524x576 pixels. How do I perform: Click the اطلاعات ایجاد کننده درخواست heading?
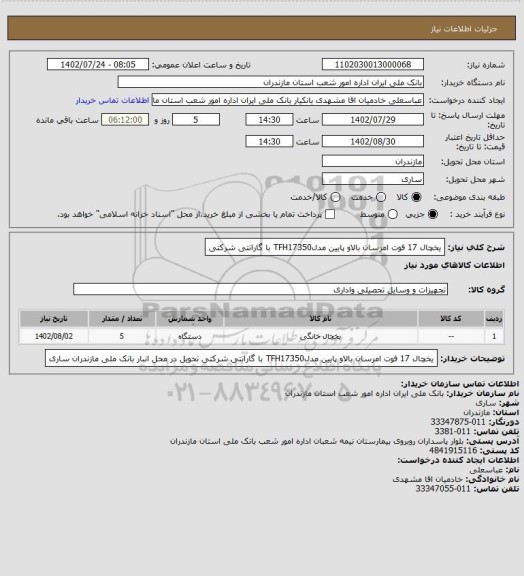458,460
